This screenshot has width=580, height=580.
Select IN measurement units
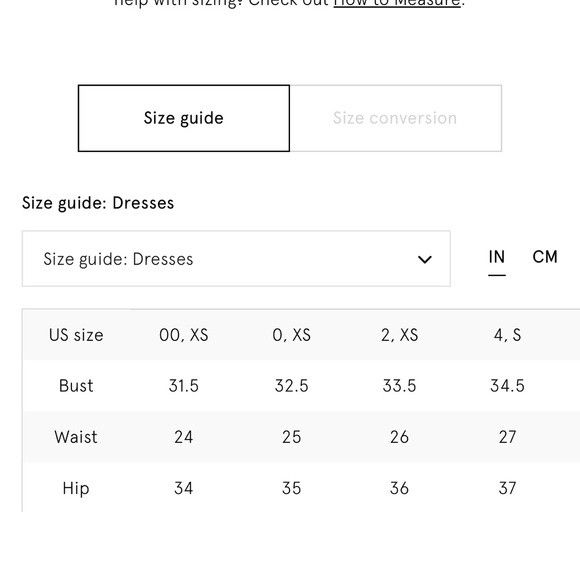click(x=496, y=257)
